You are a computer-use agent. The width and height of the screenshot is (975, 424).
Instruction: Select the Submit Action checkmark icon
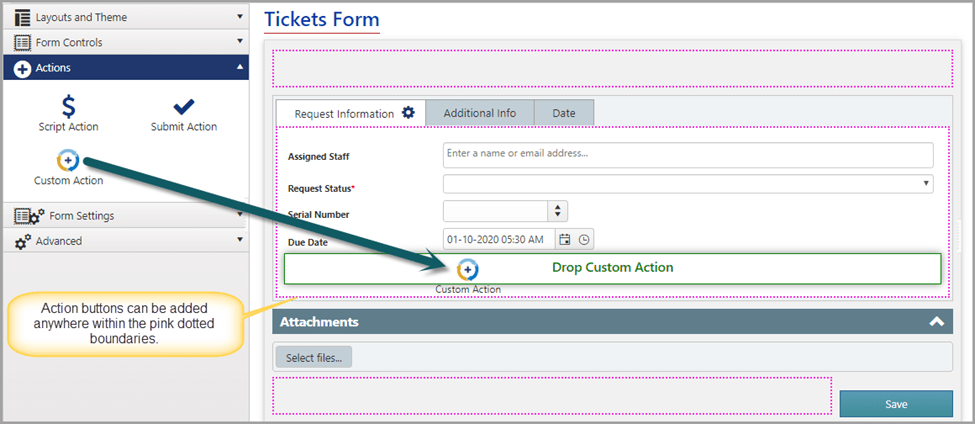183,107
